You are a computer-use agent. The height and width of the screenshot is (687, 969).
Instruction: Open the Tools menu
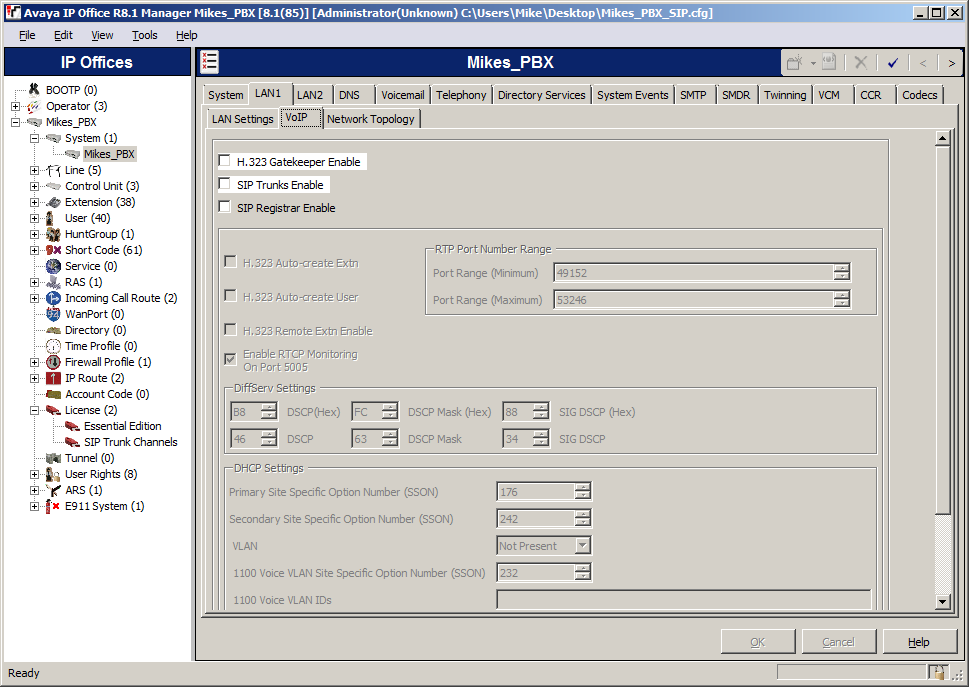point(145,35)
